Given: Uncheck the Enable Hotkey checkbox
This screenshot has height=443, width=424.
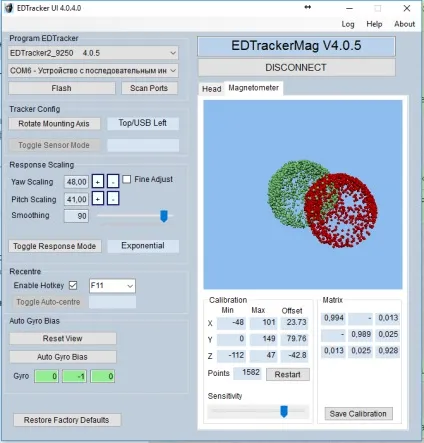Looking at the screenshot, I should pyautogui.click(x=73, y=285).
